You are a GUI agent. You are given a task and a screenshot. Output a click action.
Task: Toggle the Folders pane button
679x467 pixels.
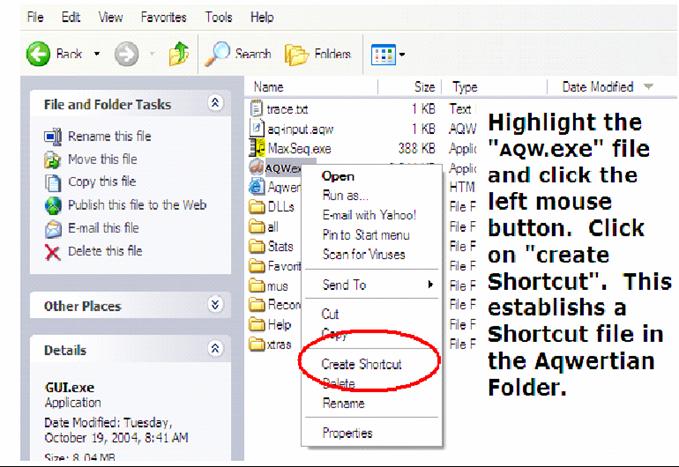pos(324,54)
